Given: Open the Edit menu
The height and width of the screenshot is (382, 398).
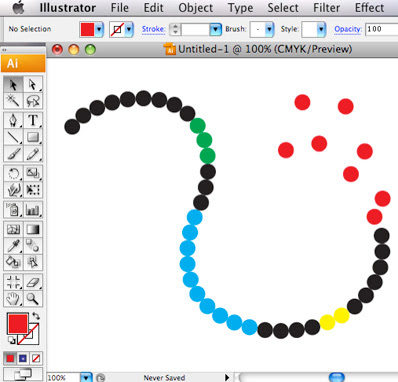Looking at the screenshot, I should (154, 8).
